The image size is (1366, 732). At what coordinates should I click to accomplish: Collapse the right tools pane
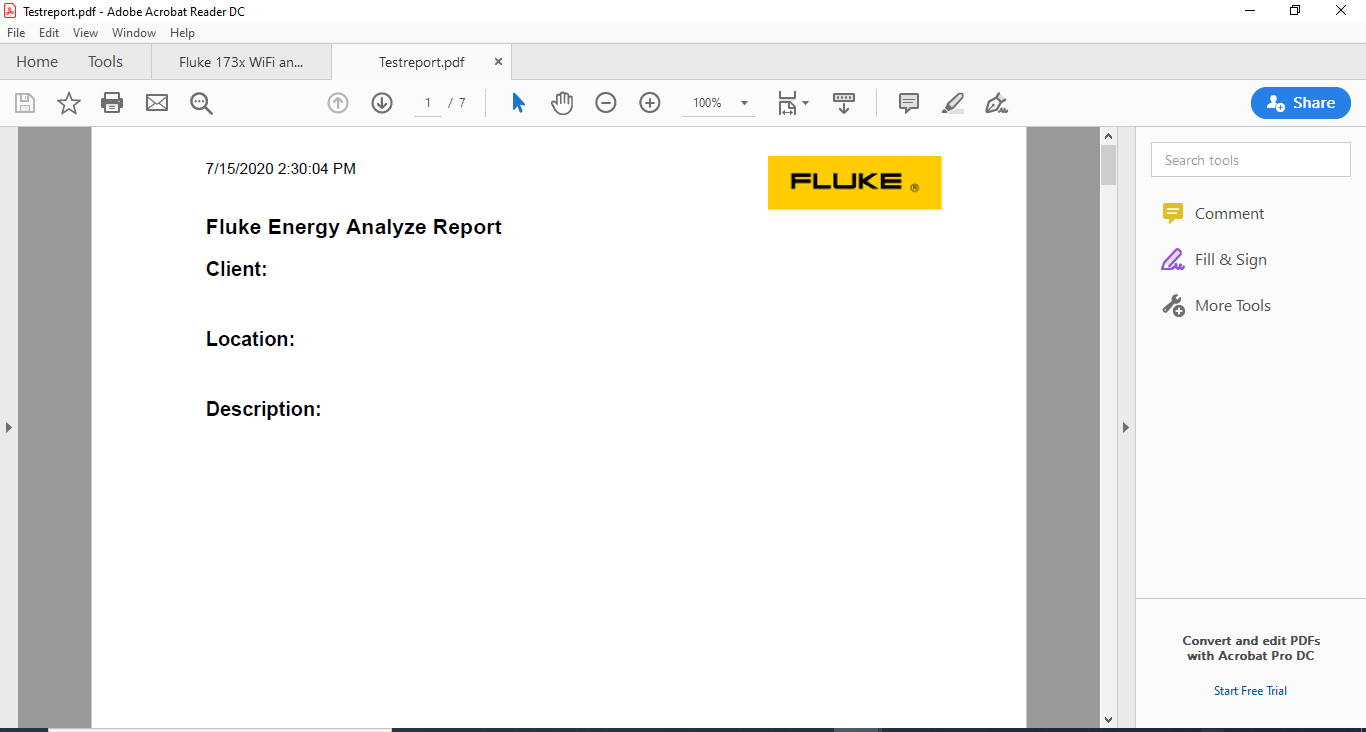pos(1125,427)
